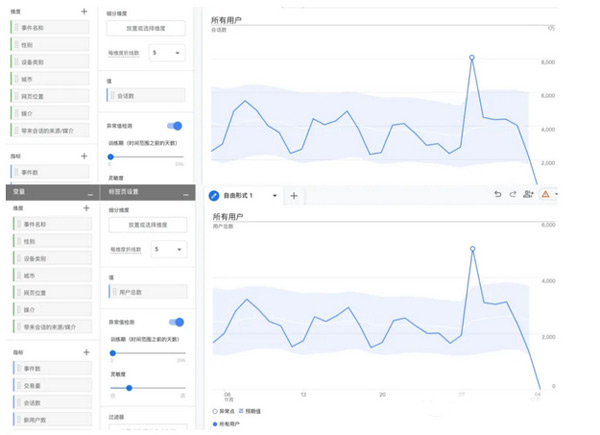This screenshot has width=600, height=435.
Task: Click 放置或选择维度 box below 标签页设置 header
Action: [x=147, y=225]
